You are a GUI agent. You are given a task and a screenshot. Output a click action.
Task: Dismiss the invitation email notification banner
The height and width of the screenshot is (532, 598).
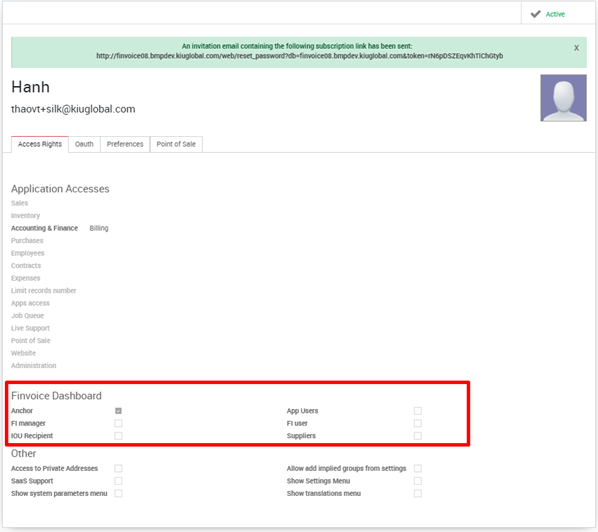click(576, 48)
